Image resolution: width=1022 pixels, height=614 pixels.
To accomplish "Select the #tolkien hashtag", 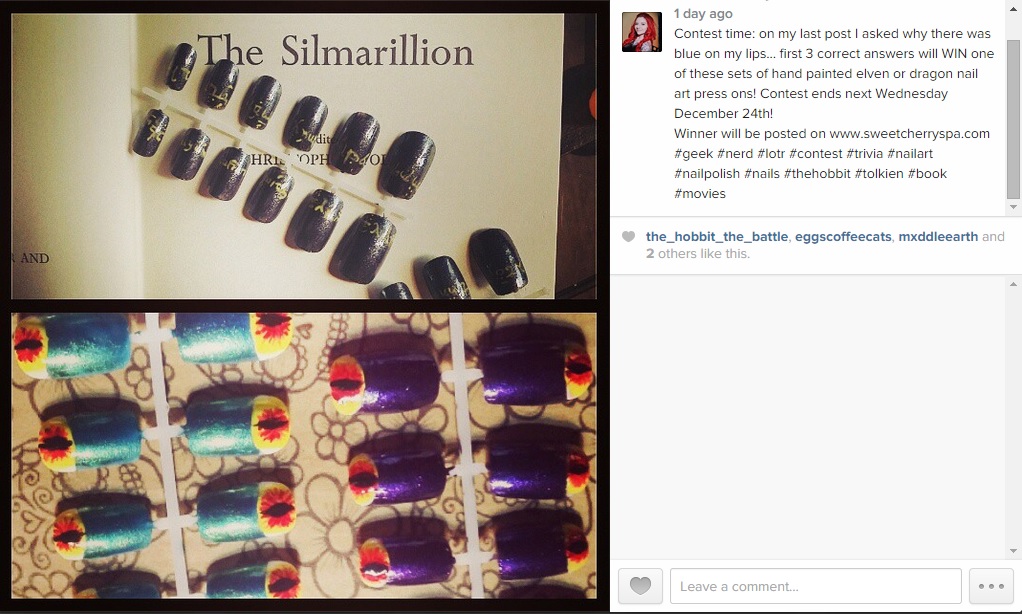I will click(879, 174).
